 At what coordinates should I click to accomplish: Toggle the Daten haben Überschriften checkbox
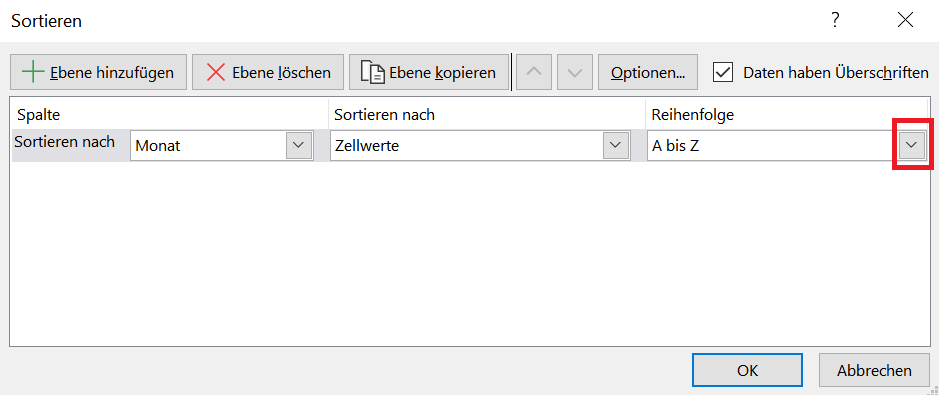tap(723, 73)
